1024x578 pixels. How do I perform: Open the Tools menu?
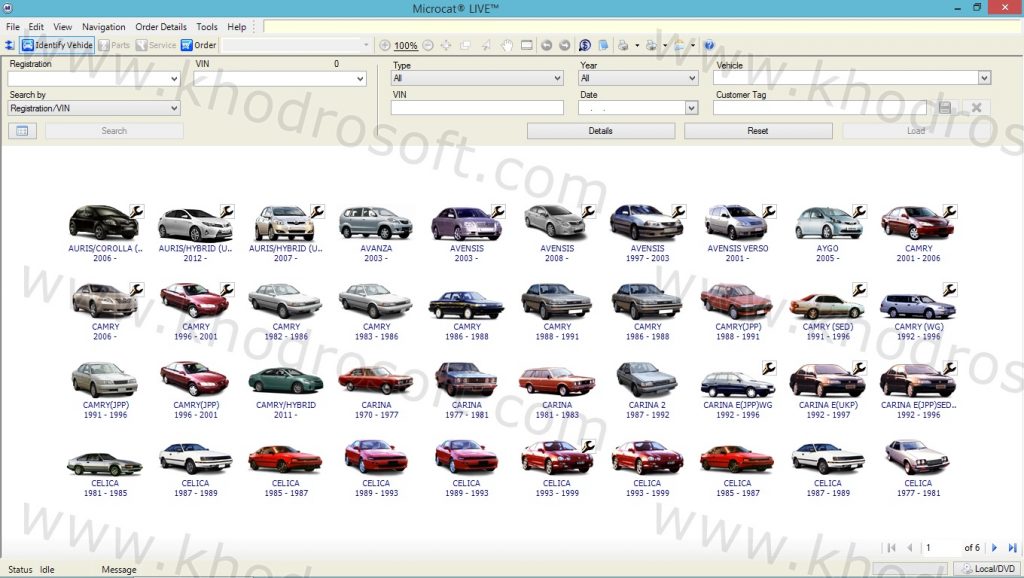[x=206, y=27]
